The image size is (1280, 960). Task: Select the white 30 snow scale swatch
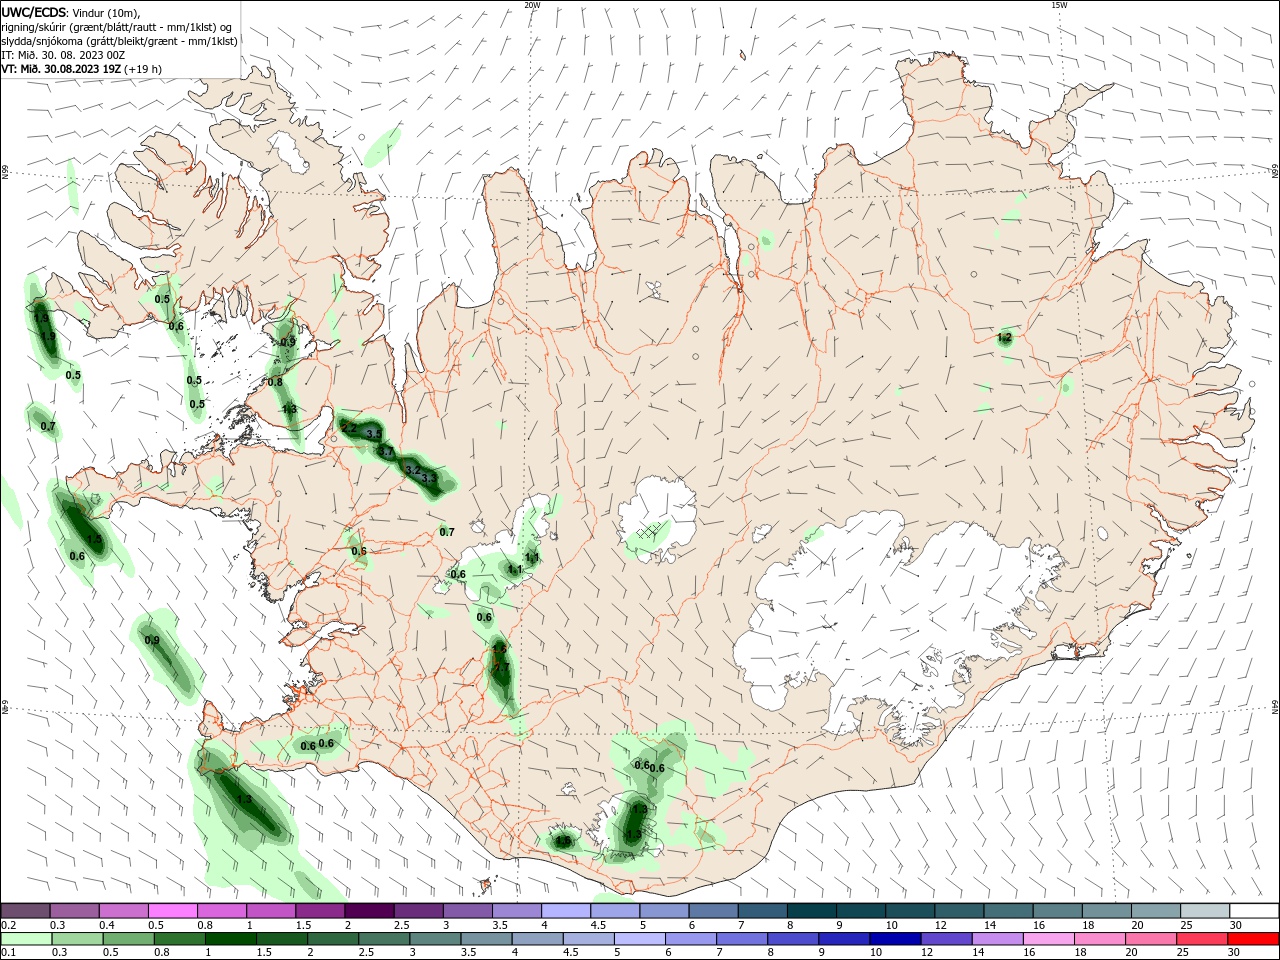[x=1254, y=911]
